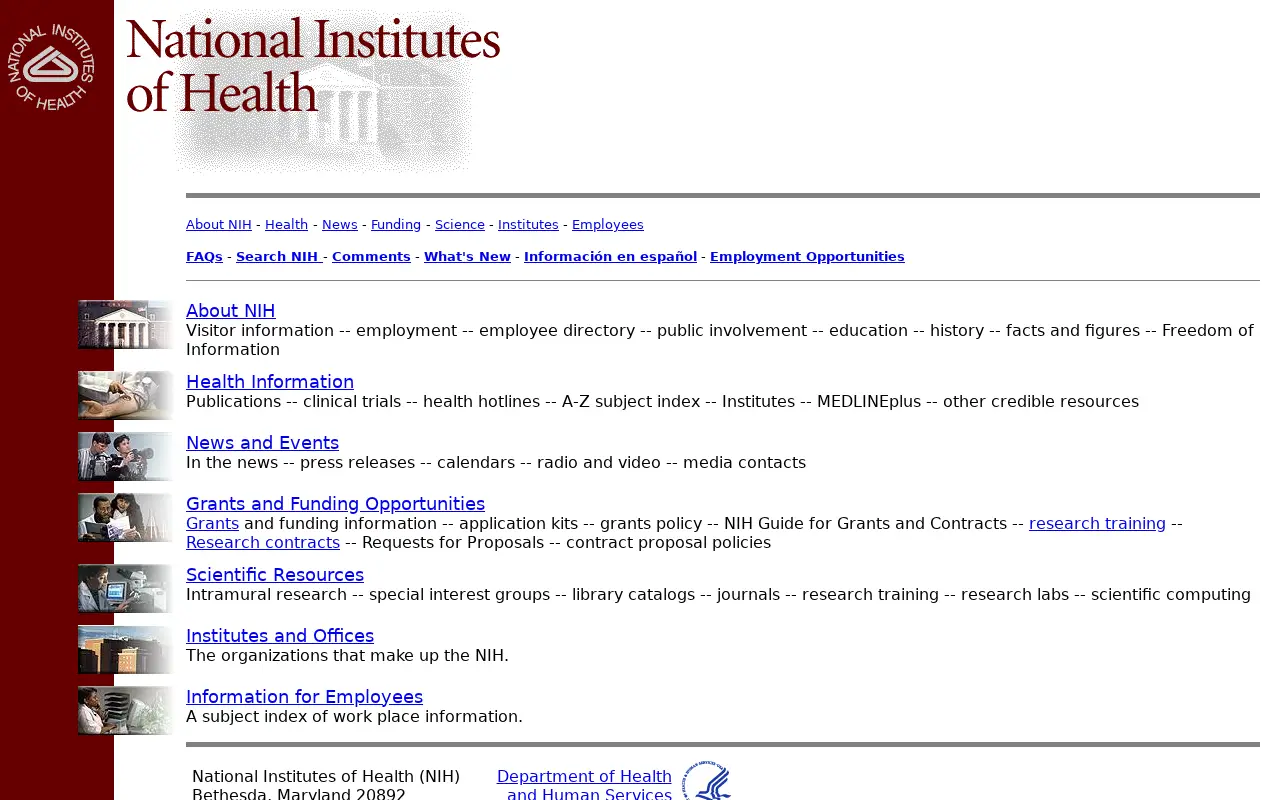The height and width of the screenshot is (800, 1280).
Task: Click Information for Employees heading link
Action: tap(304, 697)
